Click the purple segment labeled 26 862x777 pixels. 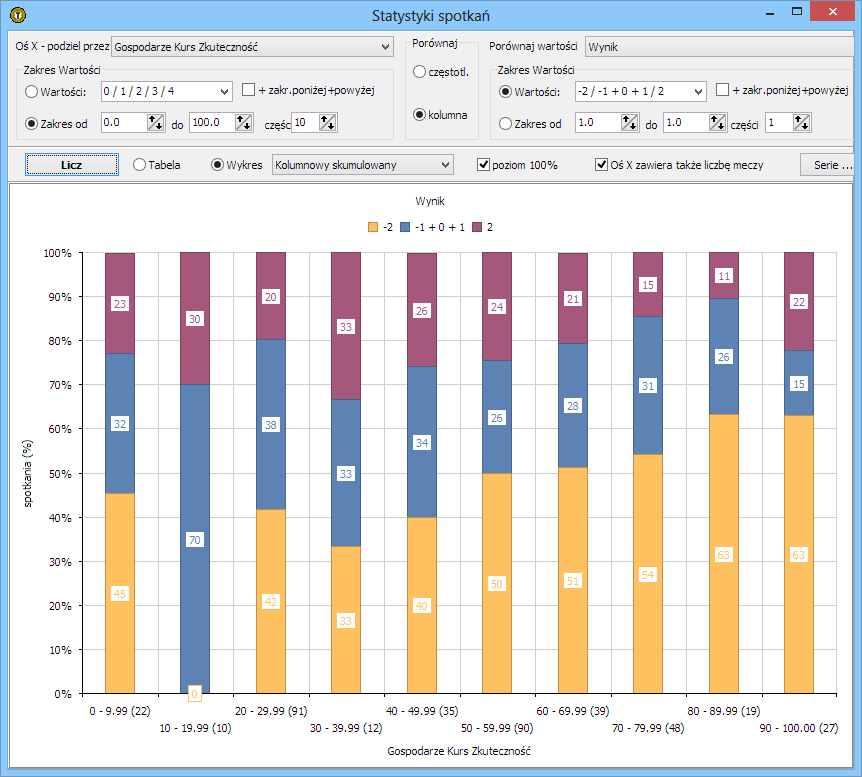[x=422, y=310]
